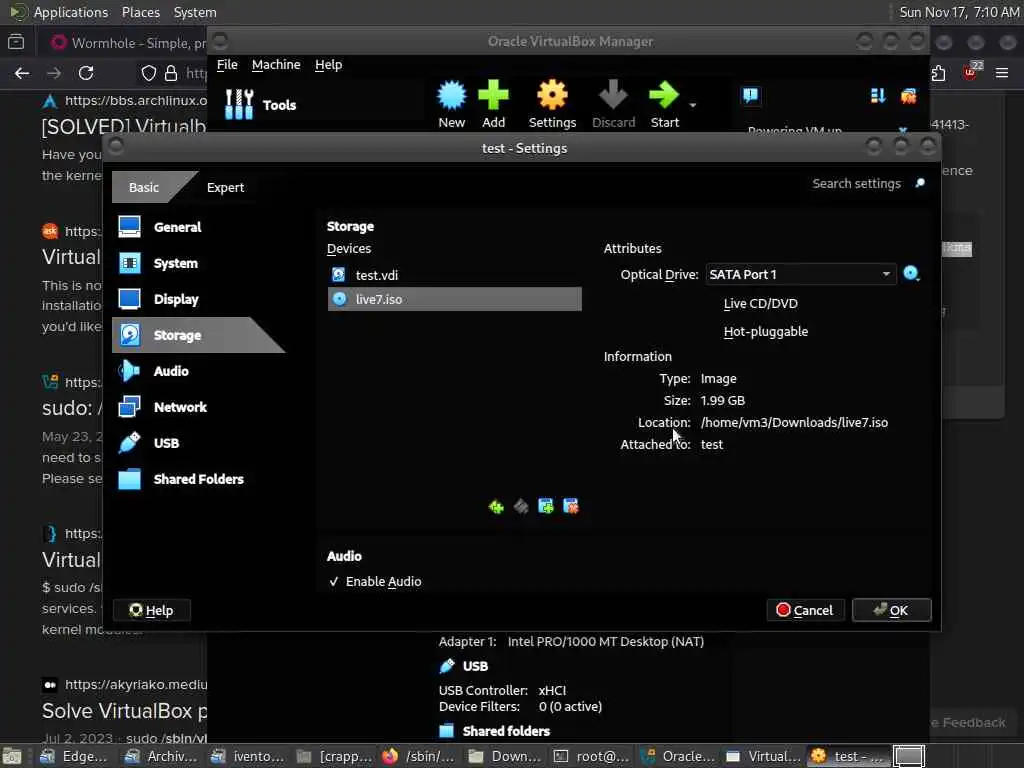Open the Help menu in VirtualBox Manager
This screenshot has height=768, width=1024.
click(328, 65)
